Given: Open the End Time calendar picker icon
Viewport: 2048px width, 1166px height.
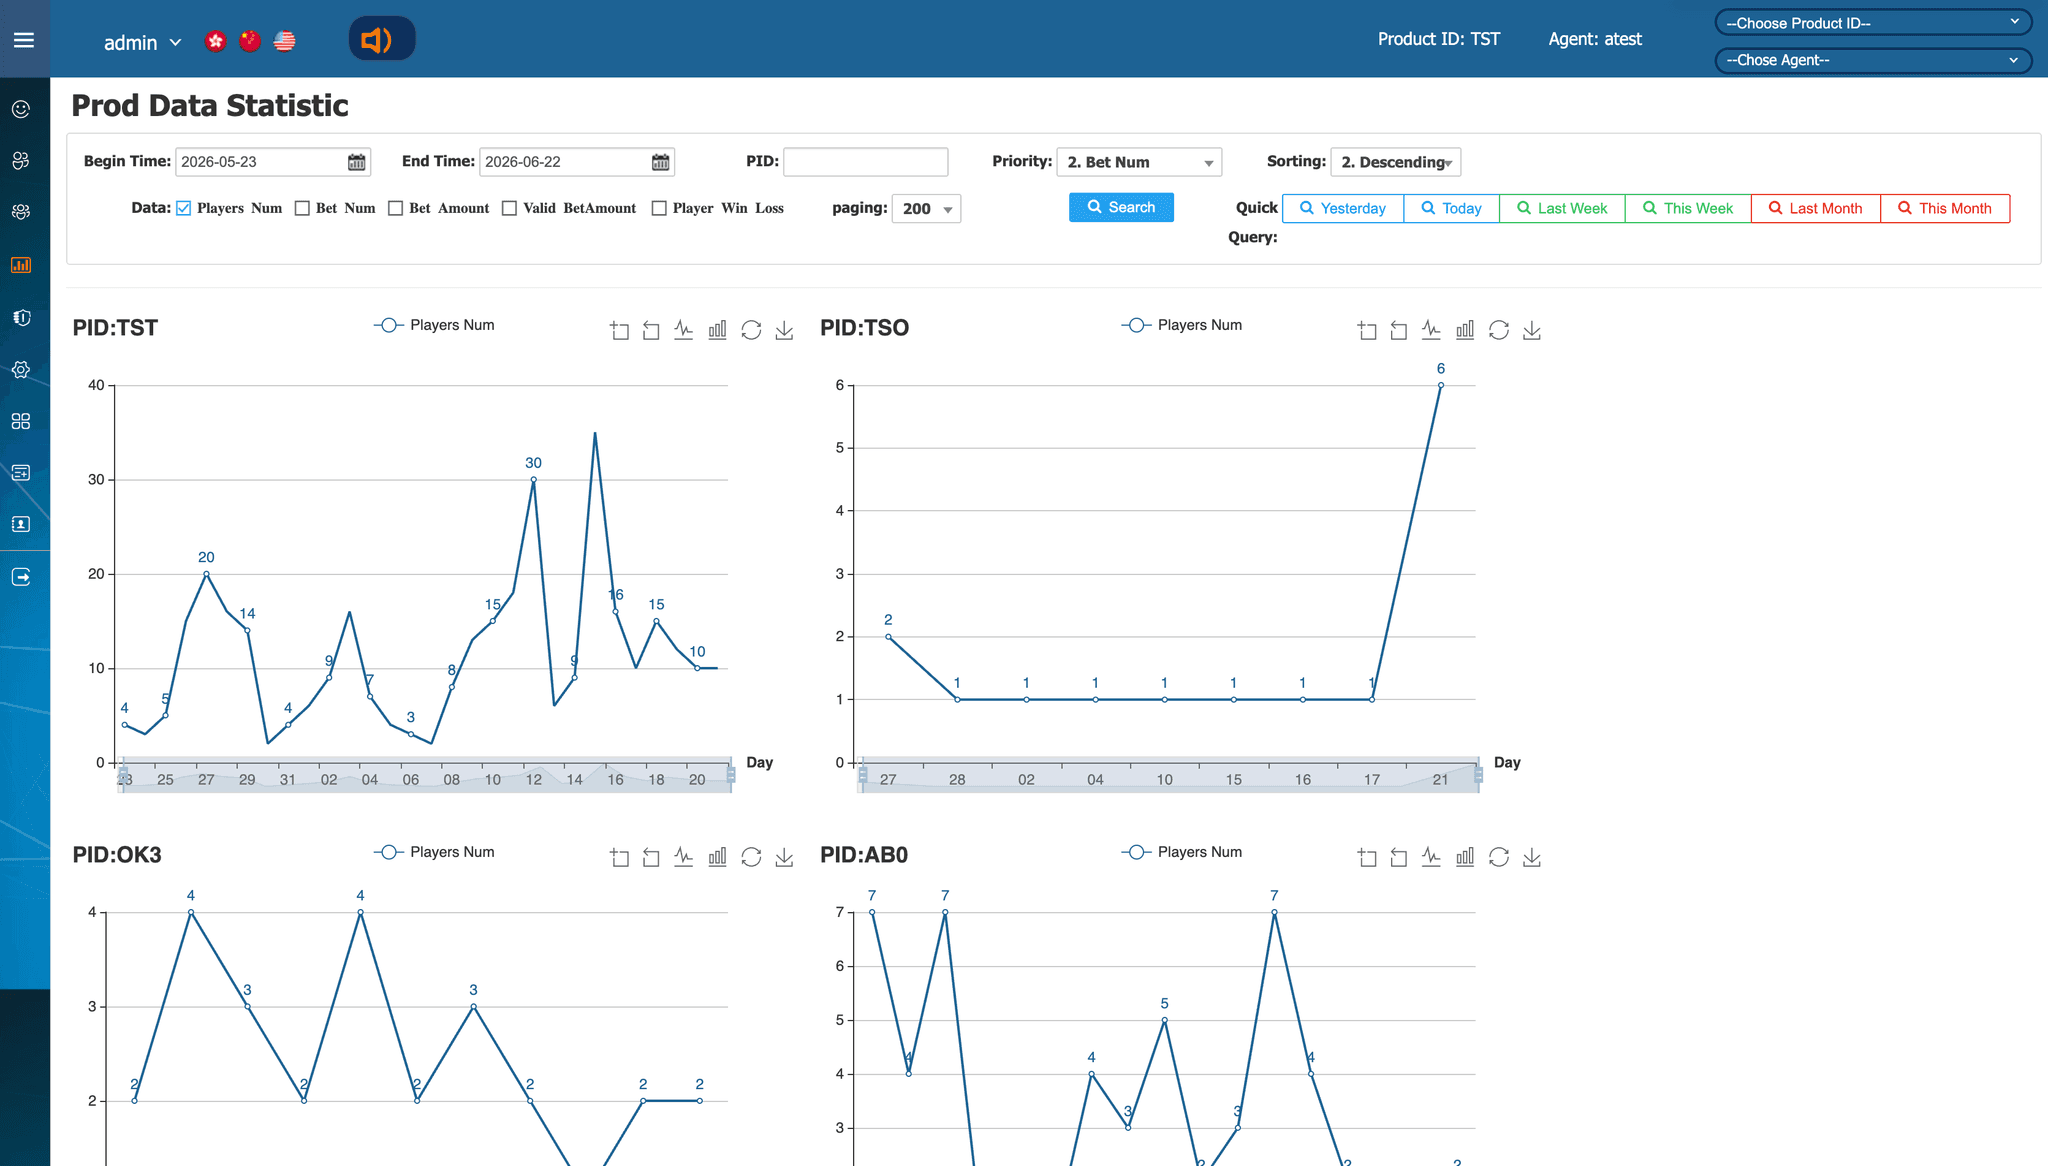Looking at the screenshot, I should [661, 162].
